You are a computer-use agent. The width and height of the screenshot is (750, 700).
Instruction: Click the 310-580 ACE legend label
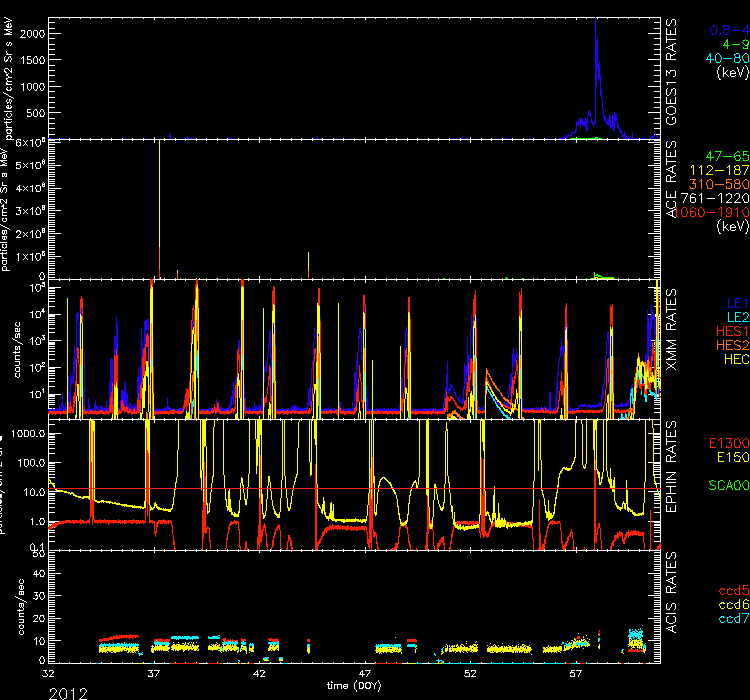[x=721, y=187]
